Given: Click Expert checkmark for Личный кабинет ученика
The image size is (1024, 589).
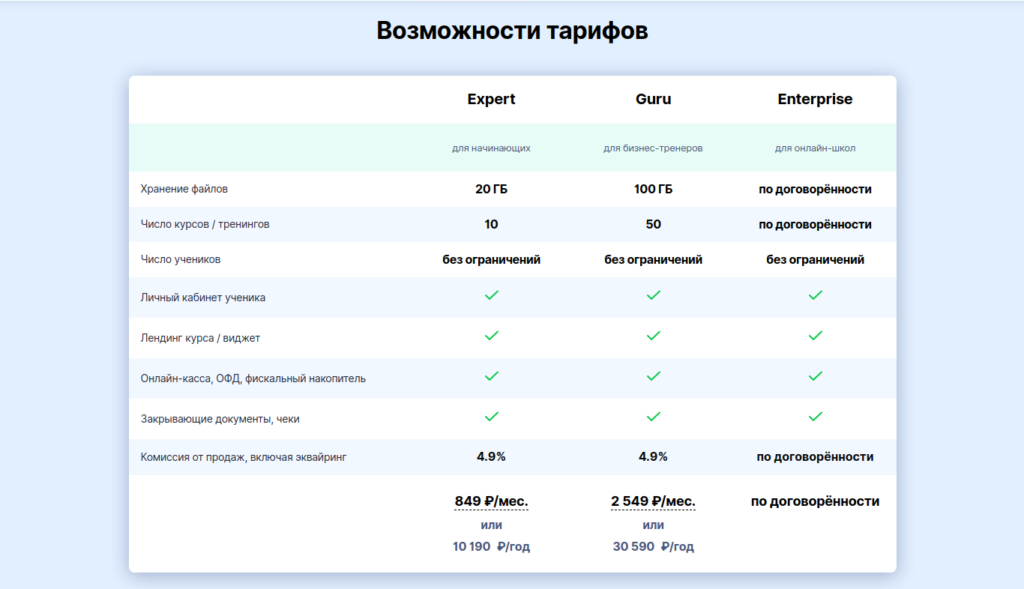Looking at the screenshot, I should pos(491,295).
